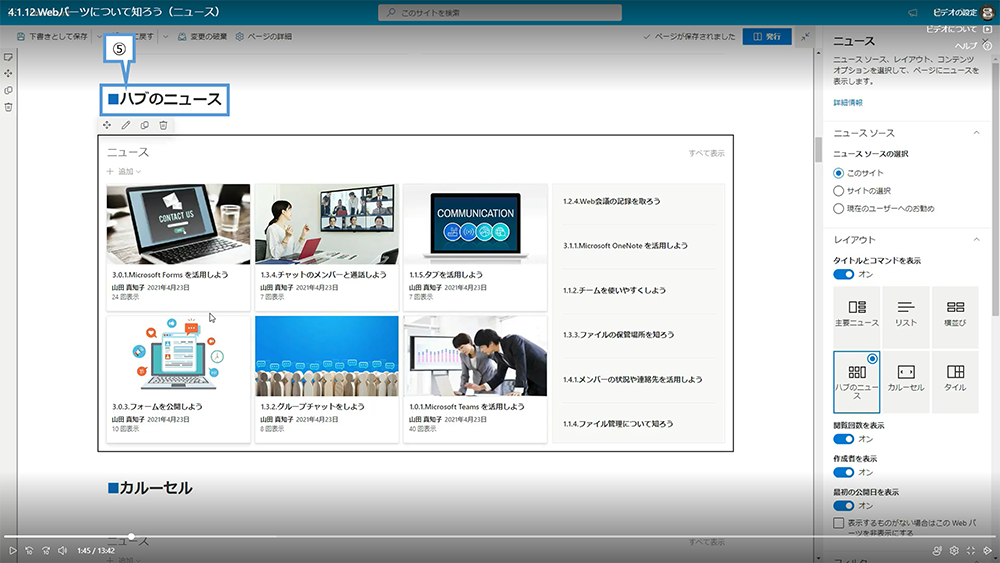Click the section edit icon in left rail

(8, 57)
